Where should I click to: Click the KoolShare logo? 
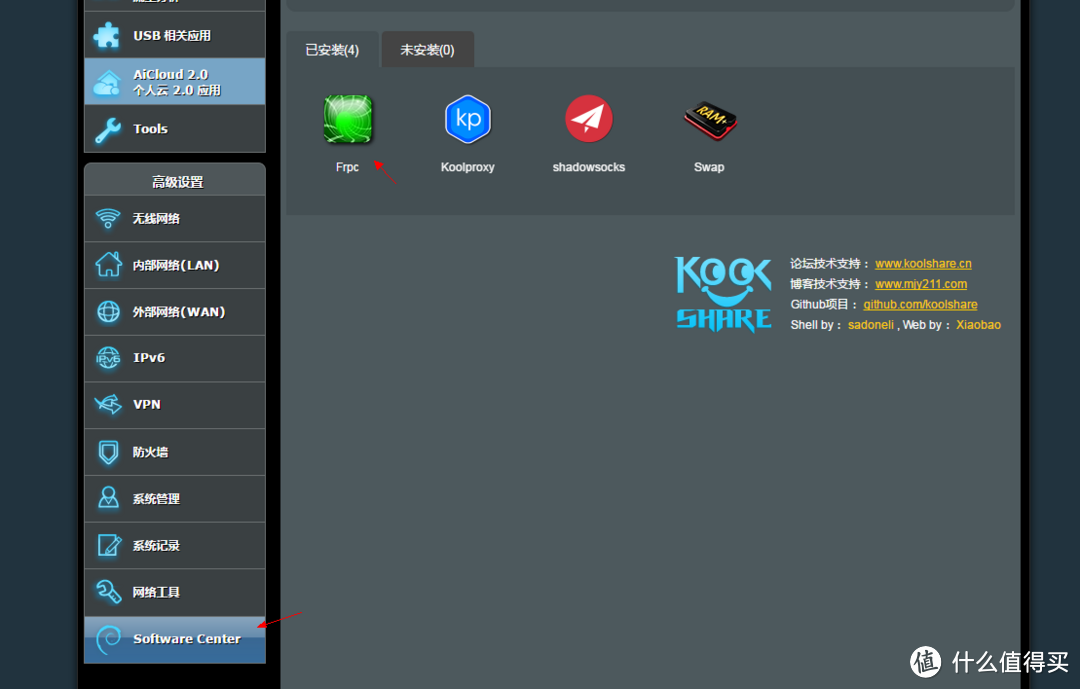pyautogui.click(x=723, y=294)
